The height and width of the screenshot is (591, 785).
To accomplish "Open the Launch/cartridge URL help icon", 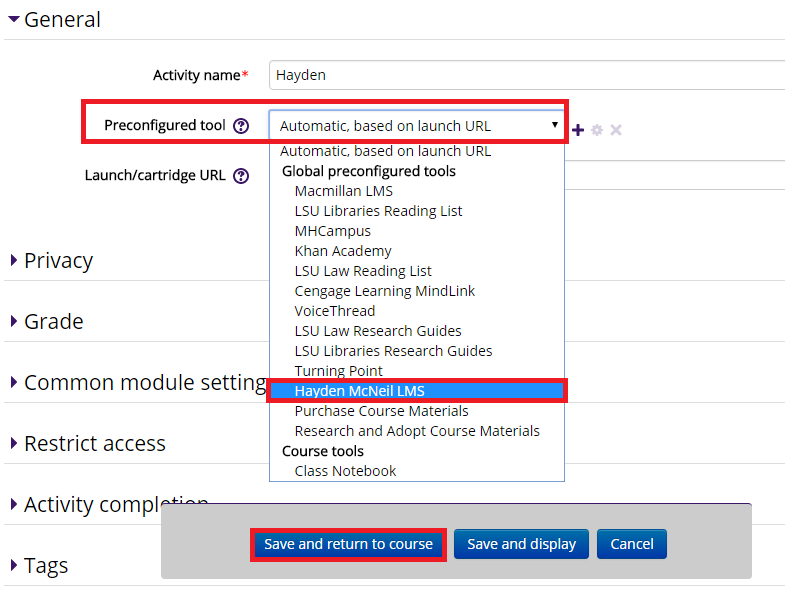I will pos(241,176).
